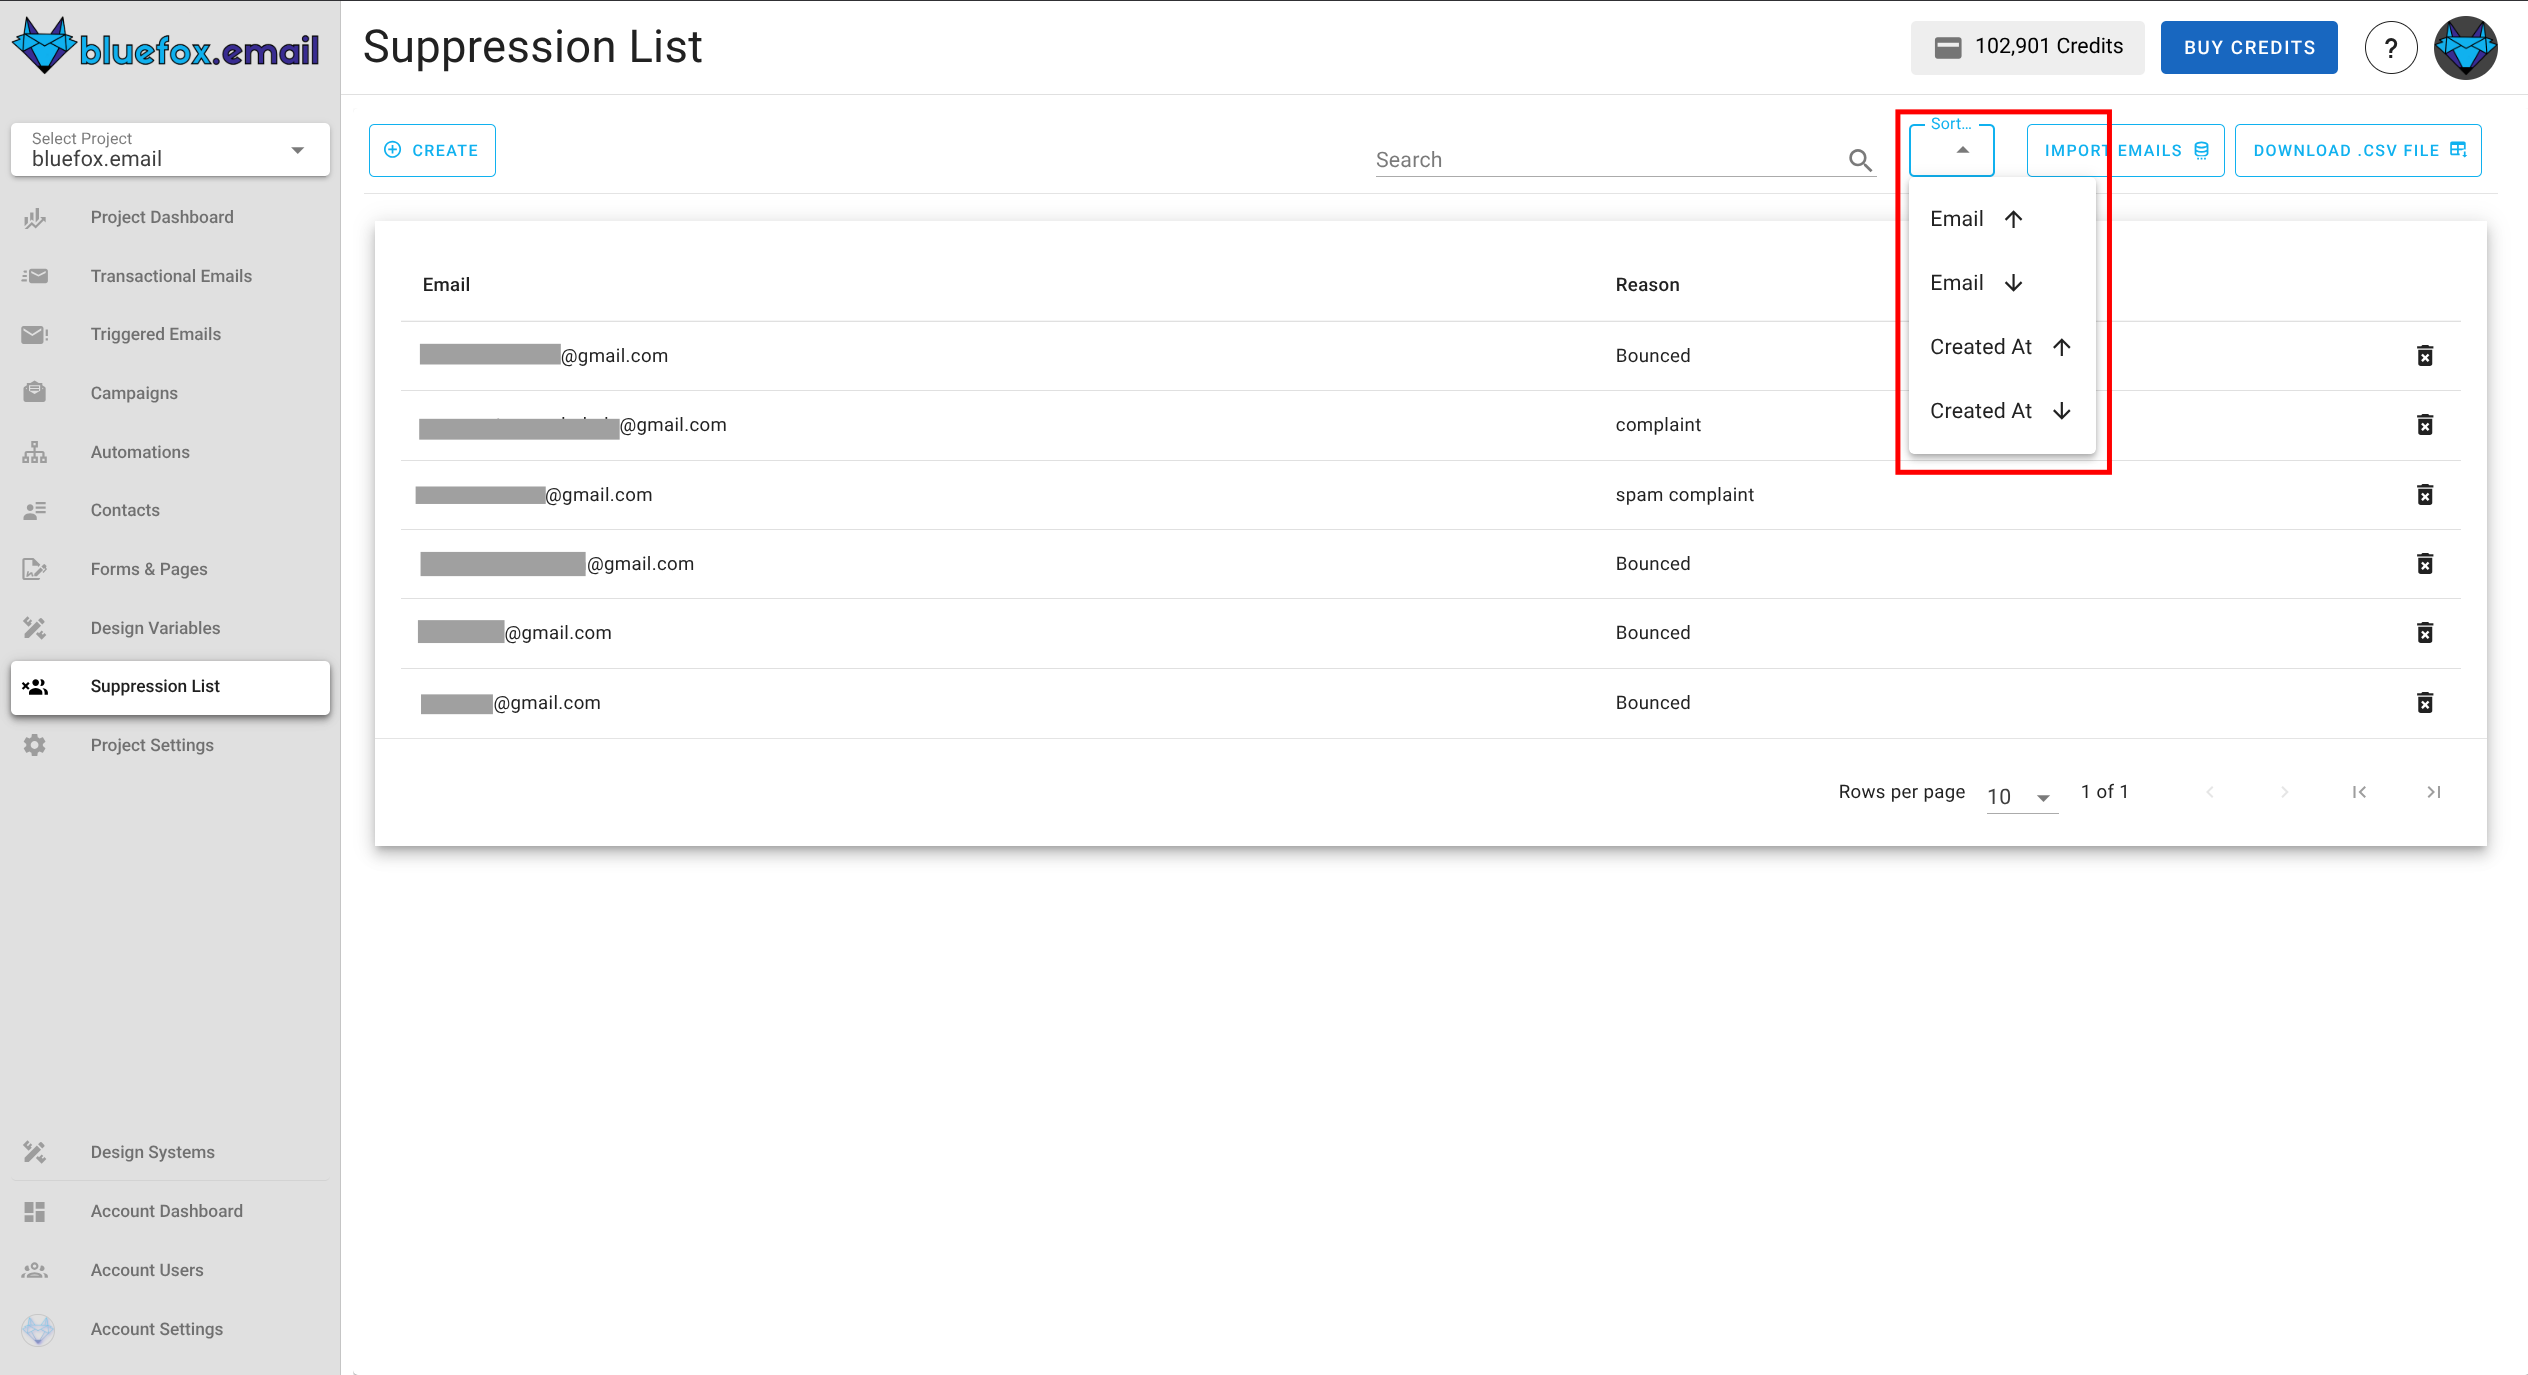2528x1375 pixels.
Task: Click the help question mark icon
Action: (2391, 47)
